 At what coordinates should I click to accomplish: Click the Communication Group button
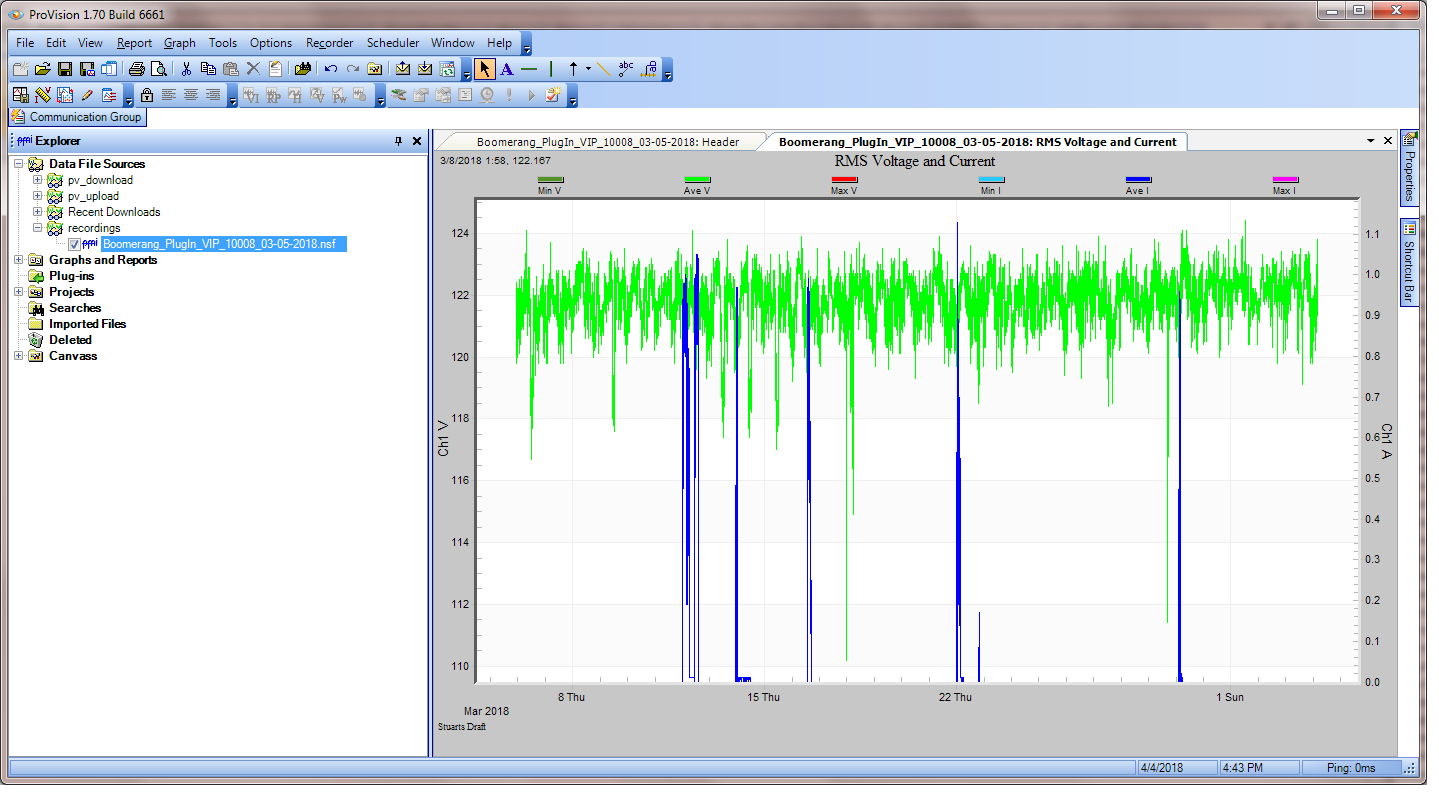(76, 117)
